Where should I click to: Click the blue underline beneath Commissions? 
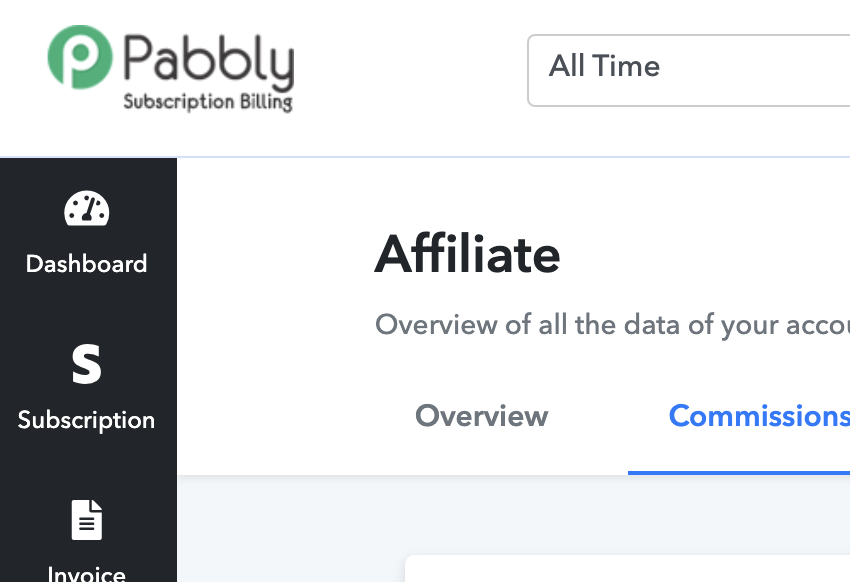[x=739, y=473]
